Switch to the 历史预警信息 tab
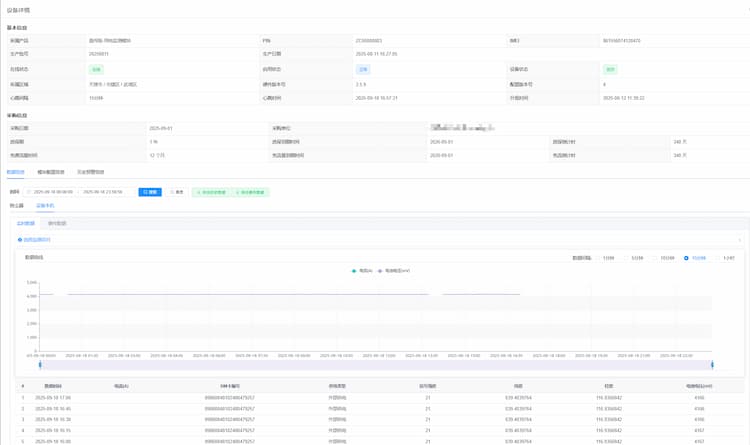This screenshot has height=445, width=750. pos(91,172)
